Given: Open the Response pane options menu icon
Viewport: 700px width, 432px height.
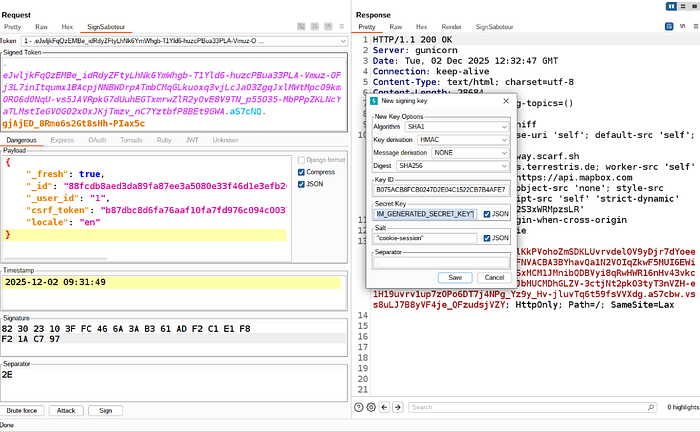Looking at the screenshot, I should coord(696,27).
